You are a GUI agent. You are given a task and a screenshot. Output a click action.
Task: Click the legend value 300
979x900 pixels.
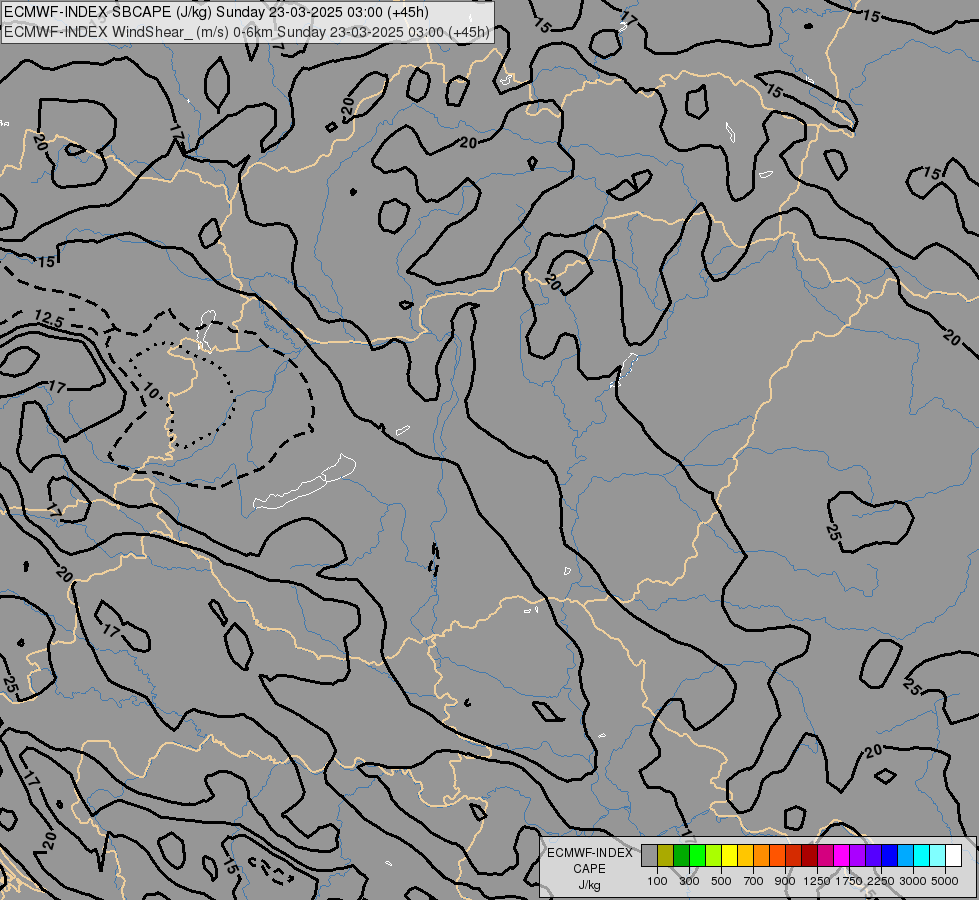[x=689, y=881]
